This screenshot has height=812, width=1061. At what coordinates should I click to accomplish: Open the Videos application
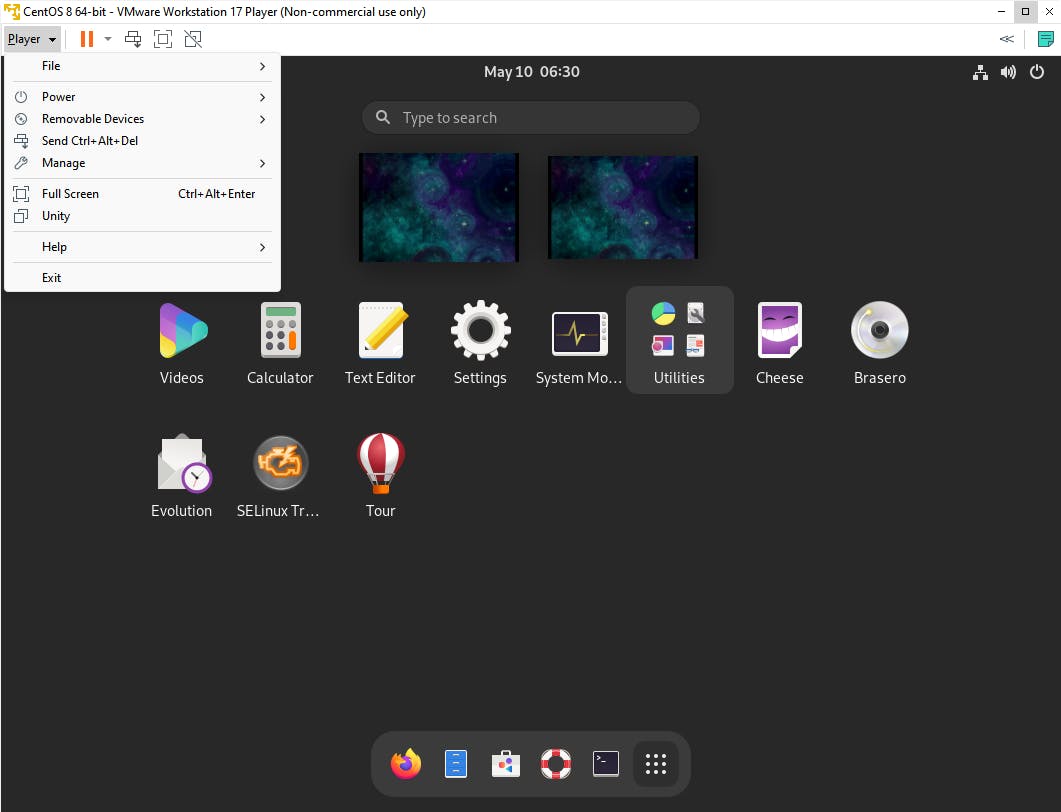point(182,342)
